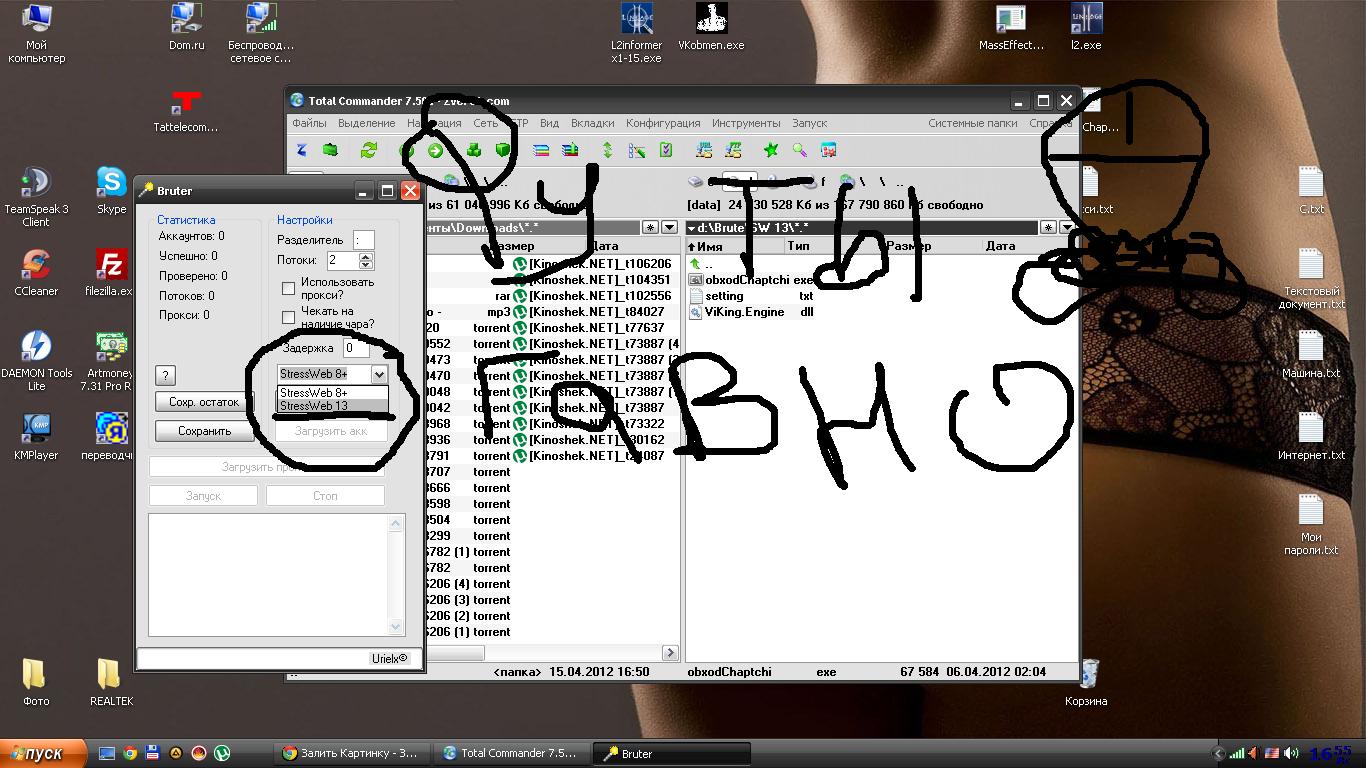Select obxodChaptchi exe file in right panel

pos(745,280)
